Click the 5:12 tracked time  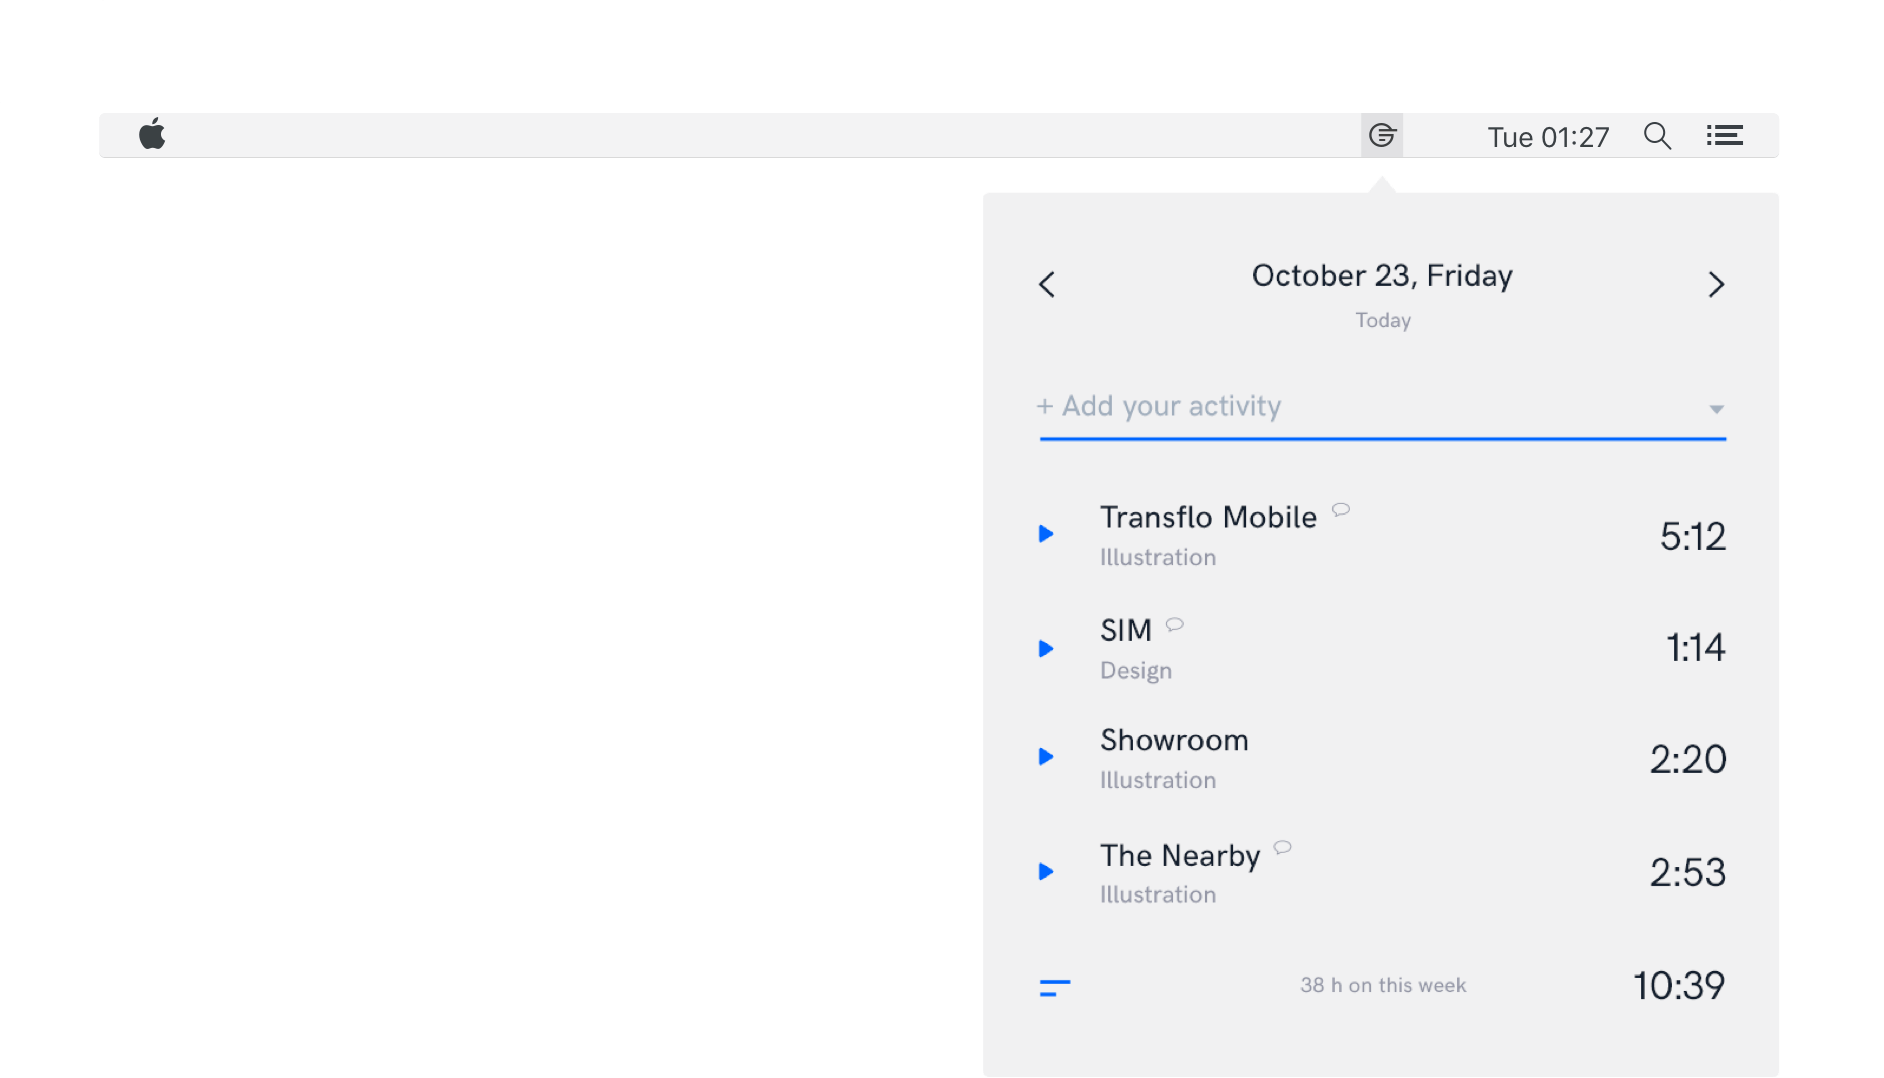click(x=1693, y=537)
